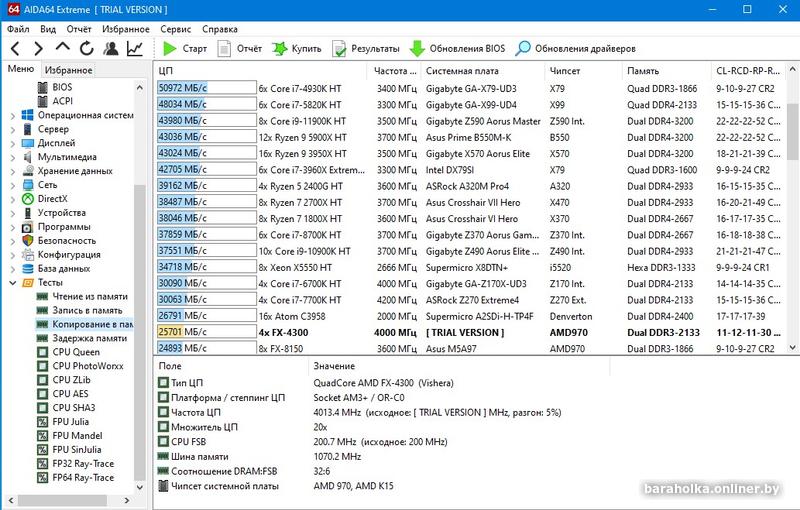This screenshot has width=800, height=510.
Task: Click the up-level arrow icon
Action: click(63, 47)
